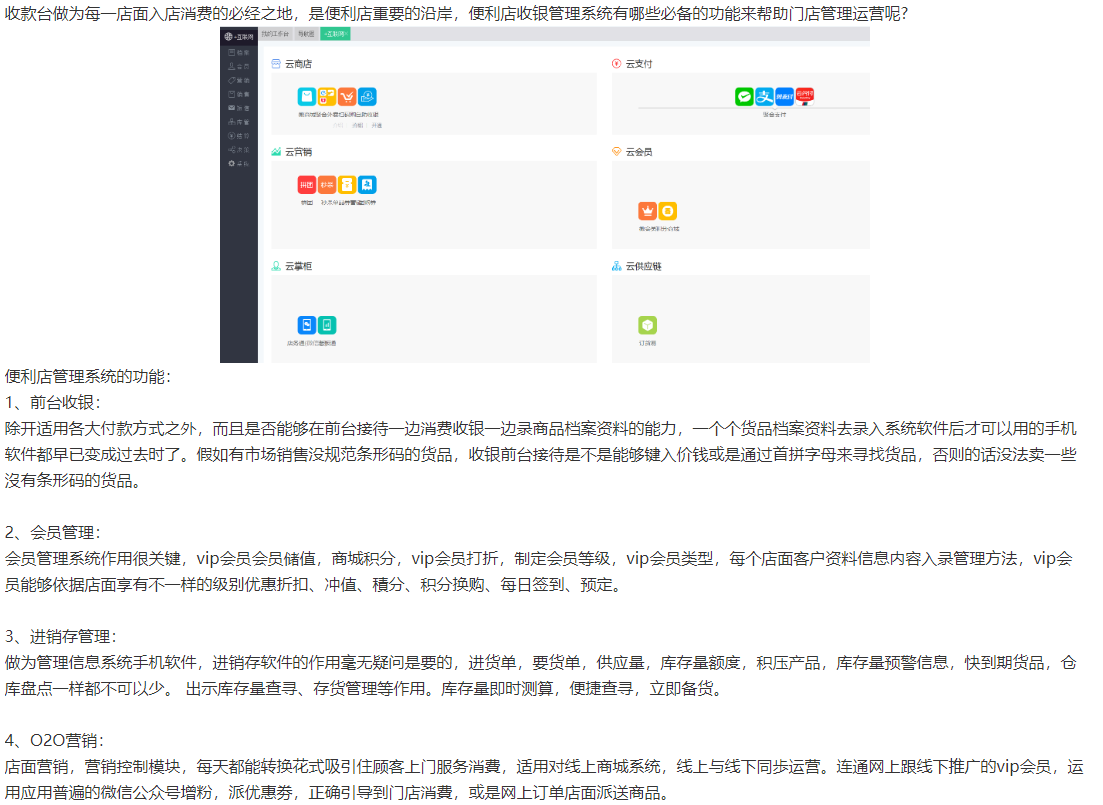Click the 开通 link under 云商店 icons
This screenshot has width=1103, height=805.
[x=376, y=125]
